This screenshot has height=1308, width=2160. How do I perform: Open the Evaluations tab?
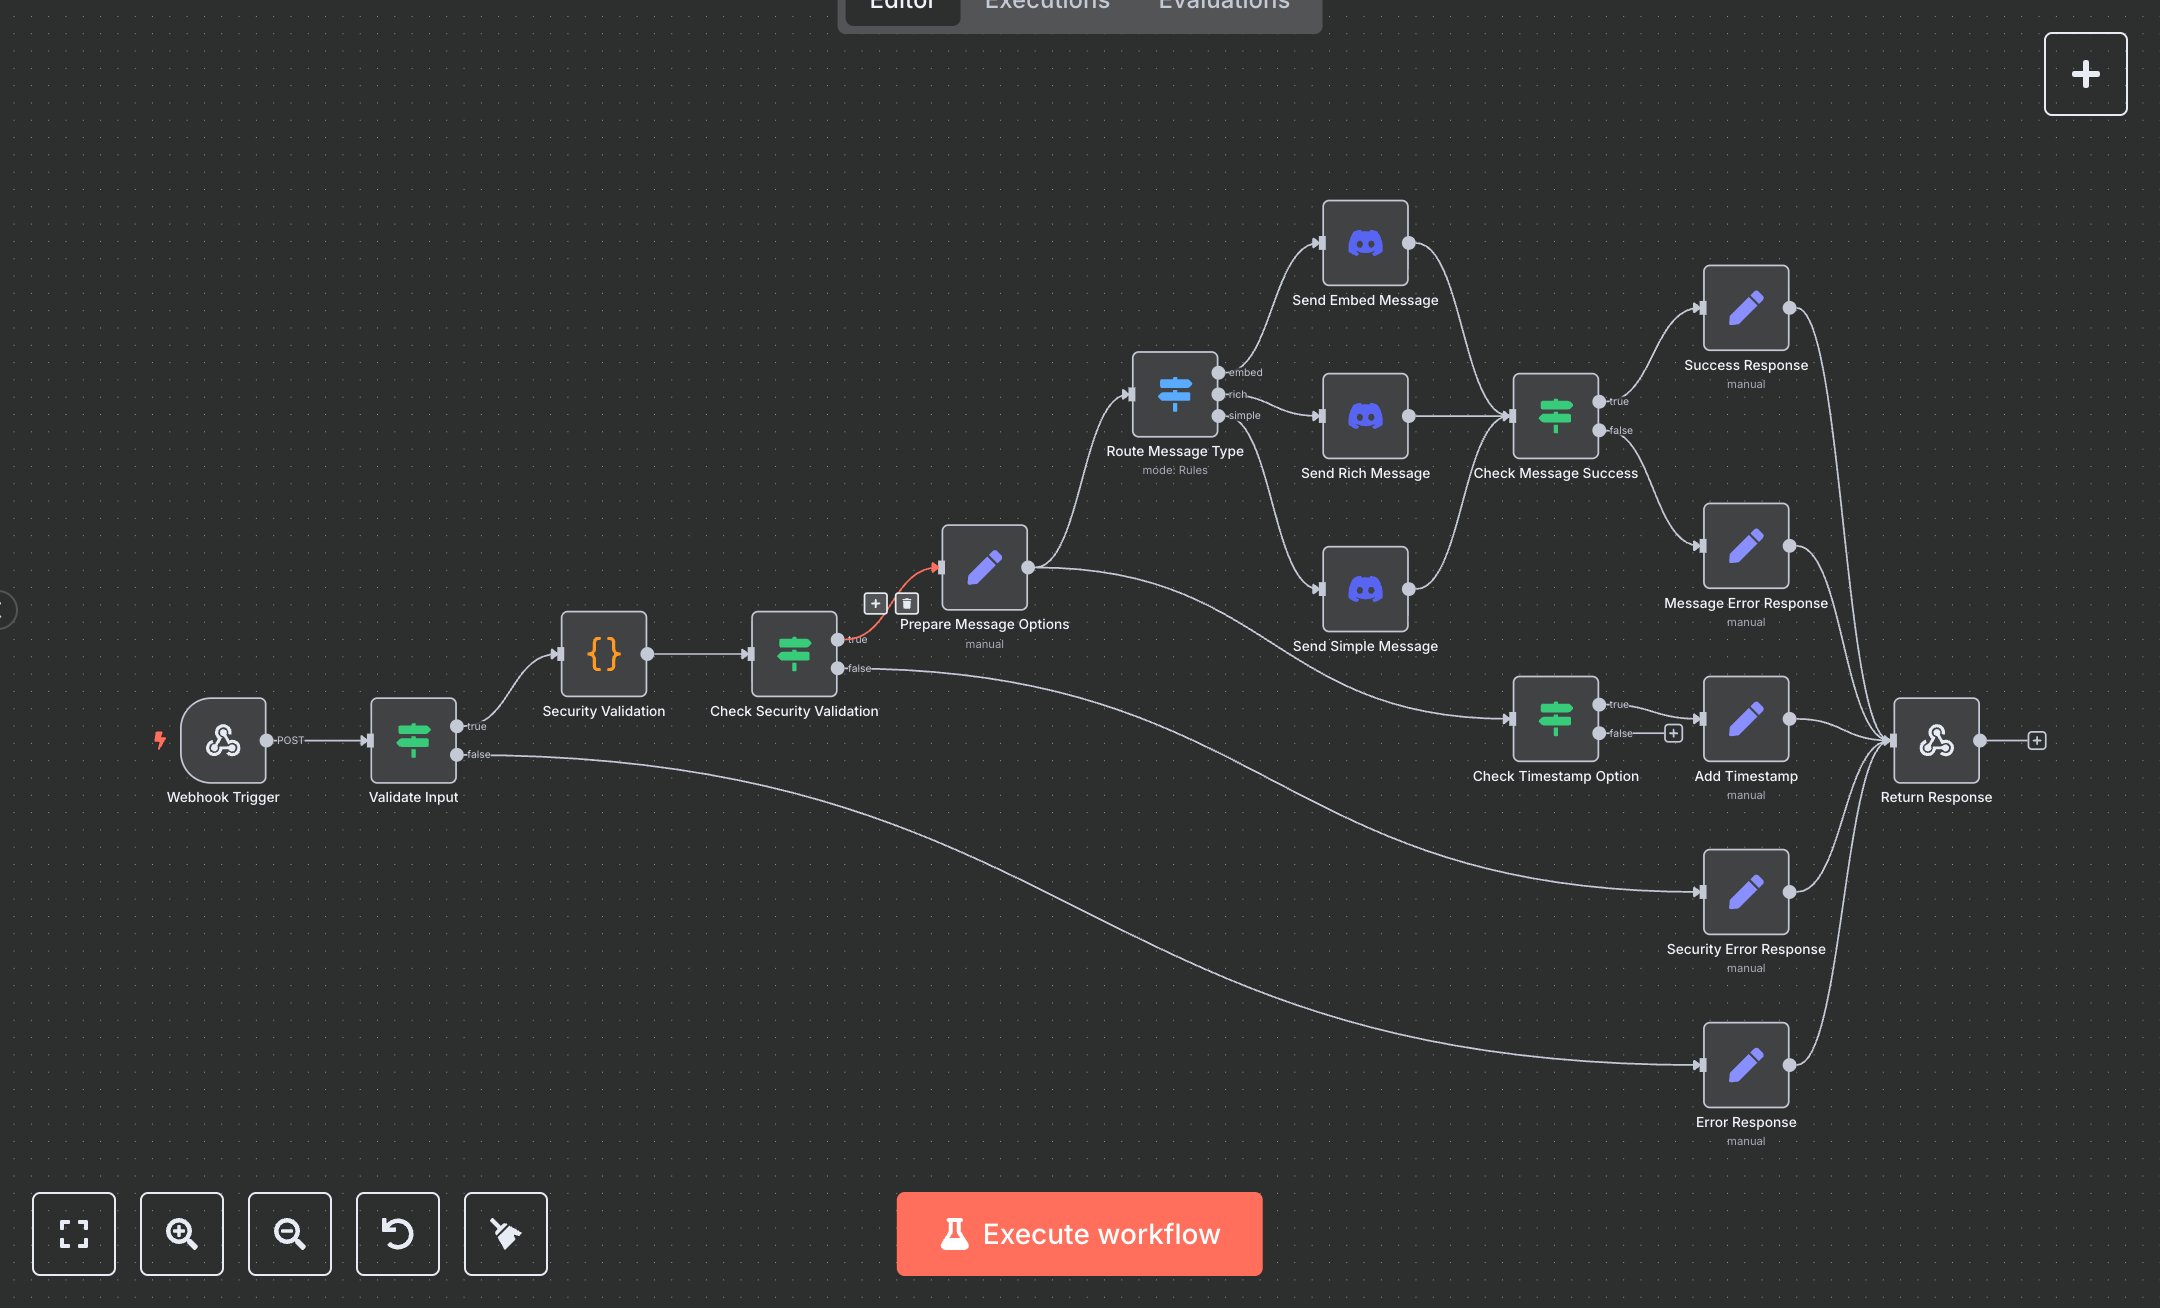tap(1223, 6)
